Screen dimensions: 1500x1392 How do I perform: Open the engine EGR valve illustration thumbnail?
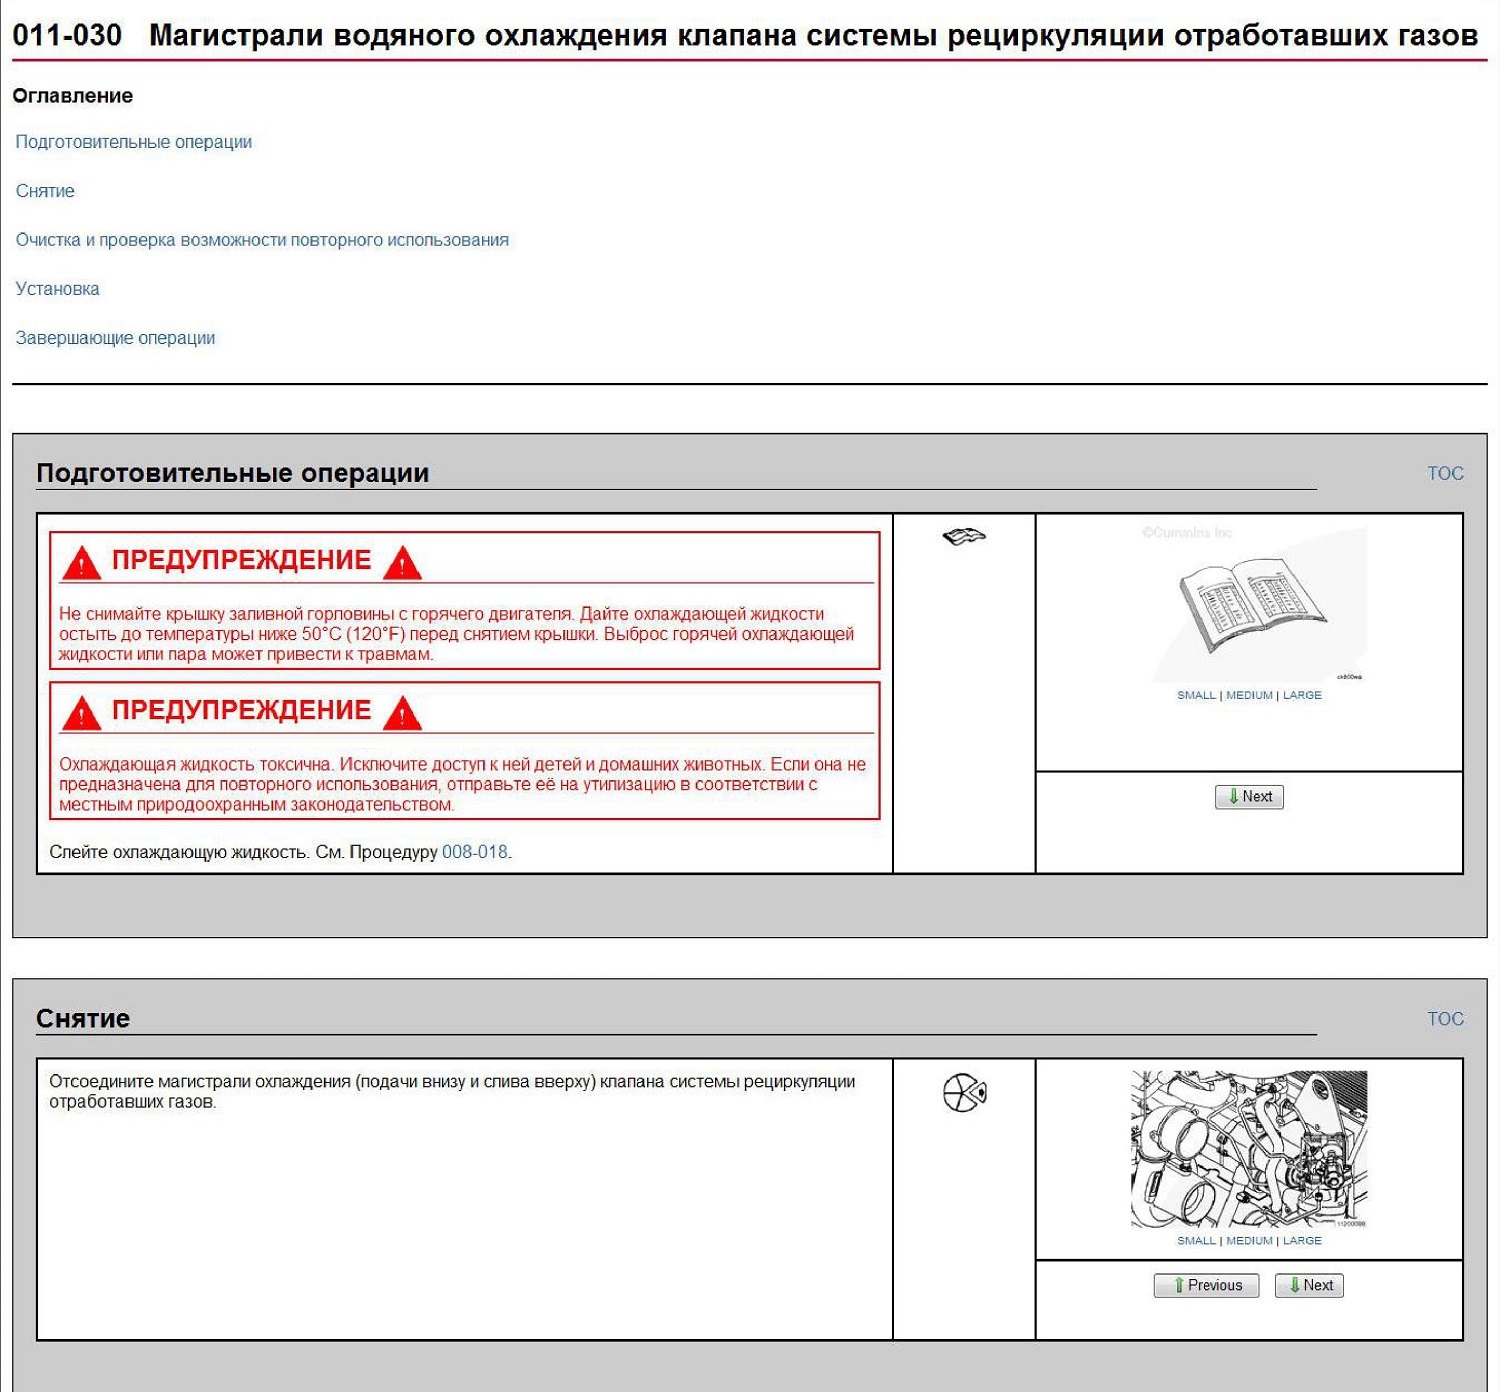pyautogui.click(x=1249, y=1149)
